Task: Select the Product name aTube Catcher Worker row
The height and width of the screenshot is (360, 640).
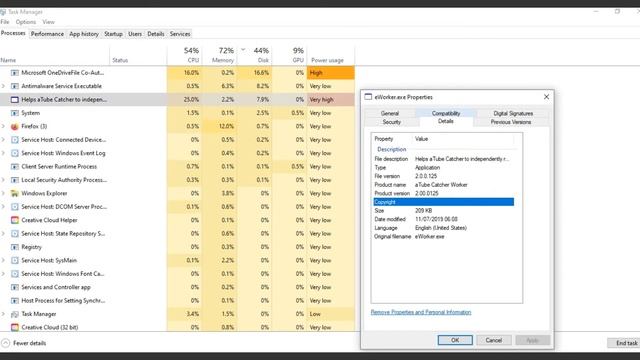Action: [444, 184]
